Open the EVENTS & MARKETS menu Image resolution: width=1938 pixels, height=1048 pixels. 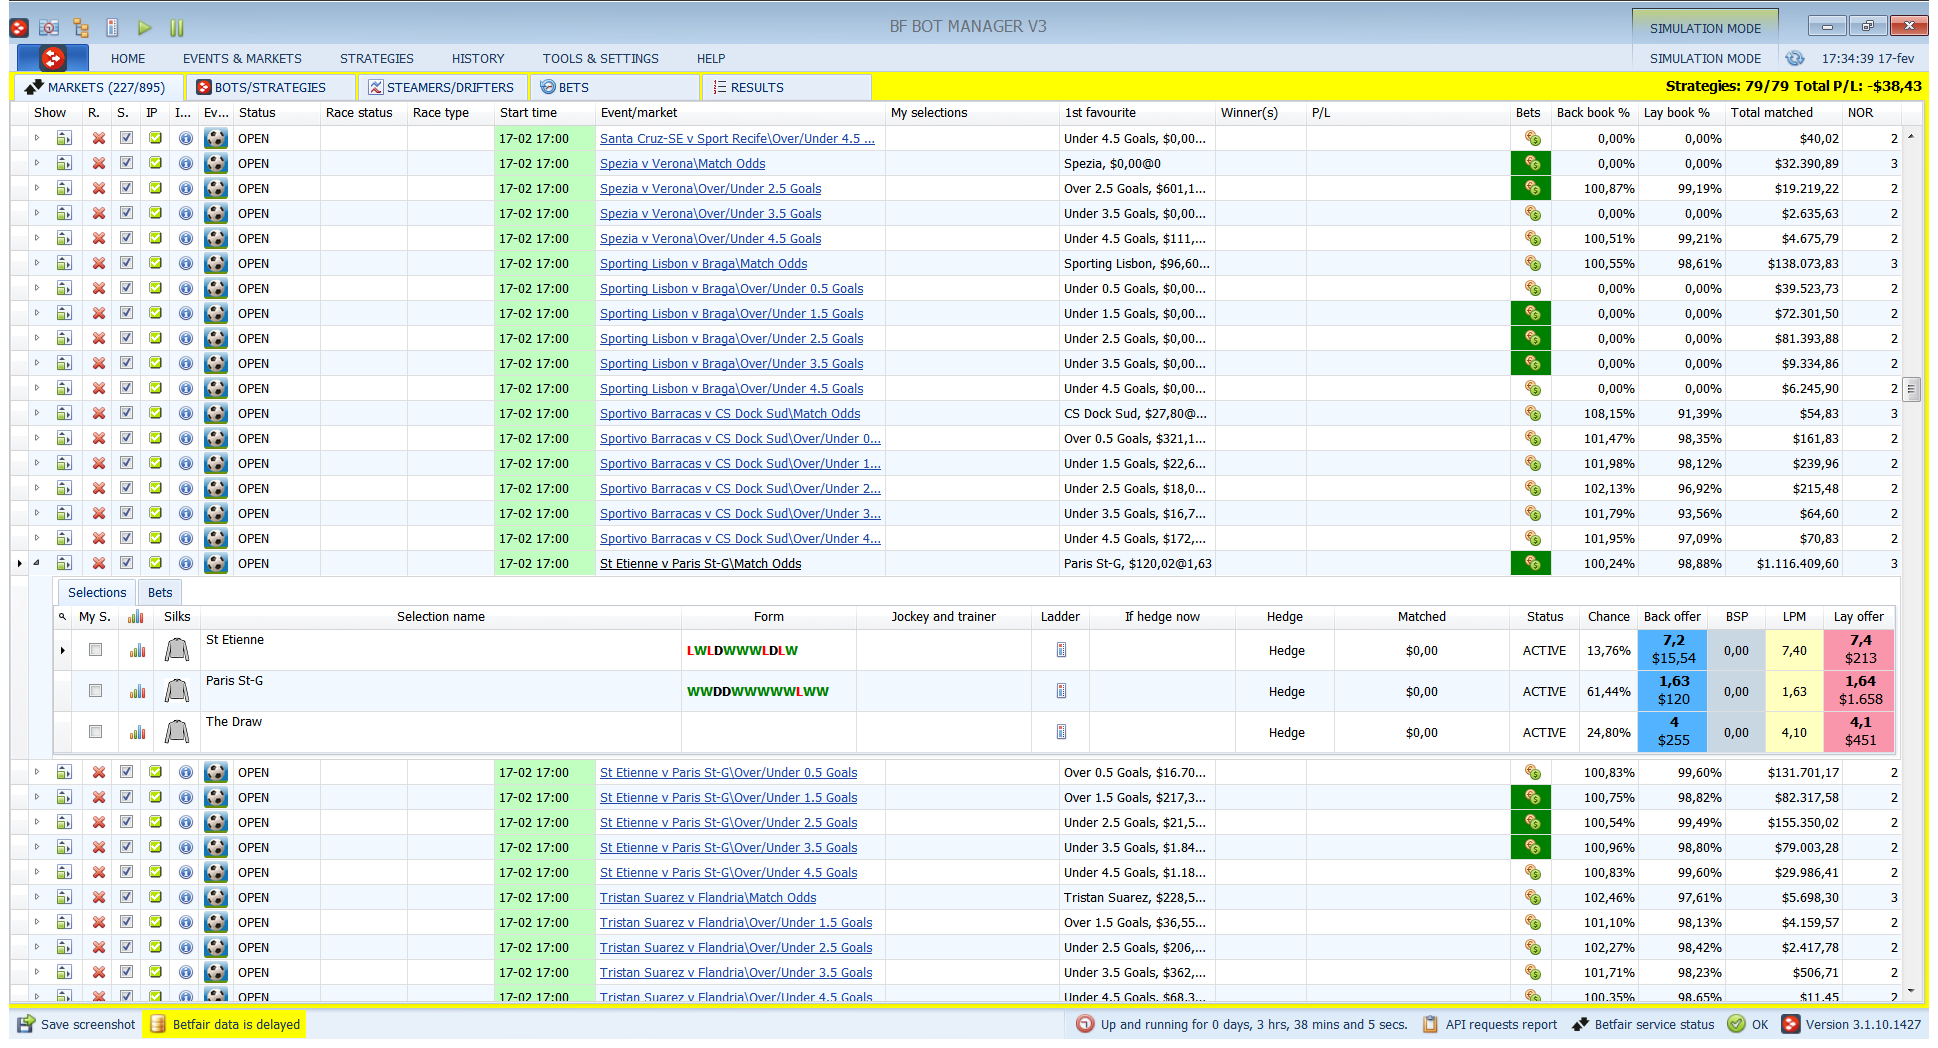(x=242, y=59)
